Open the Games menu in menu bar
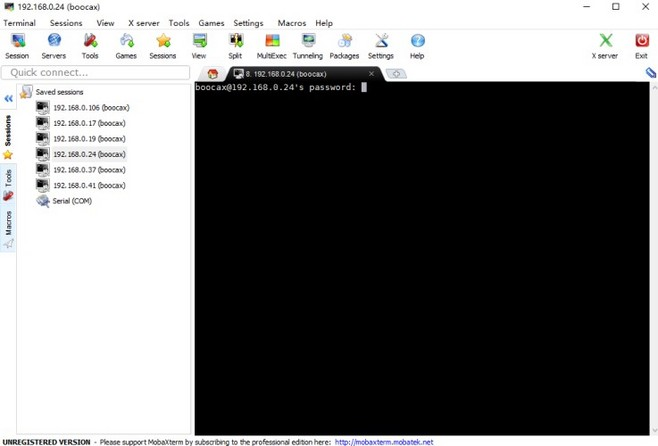Viewport: 658px width, 446px height. coord(211,23)
